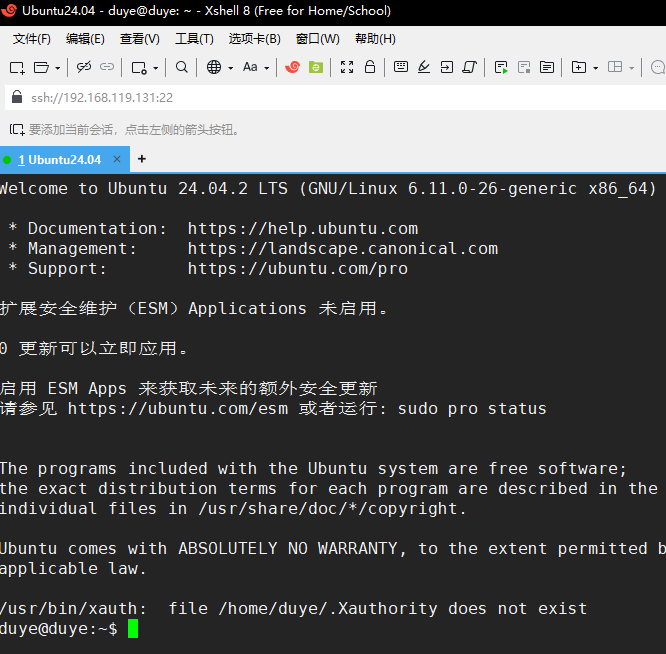Click the Tab layout arrangement icon
The width and height of the screenshot is (666, 654).
pos(615,67)
